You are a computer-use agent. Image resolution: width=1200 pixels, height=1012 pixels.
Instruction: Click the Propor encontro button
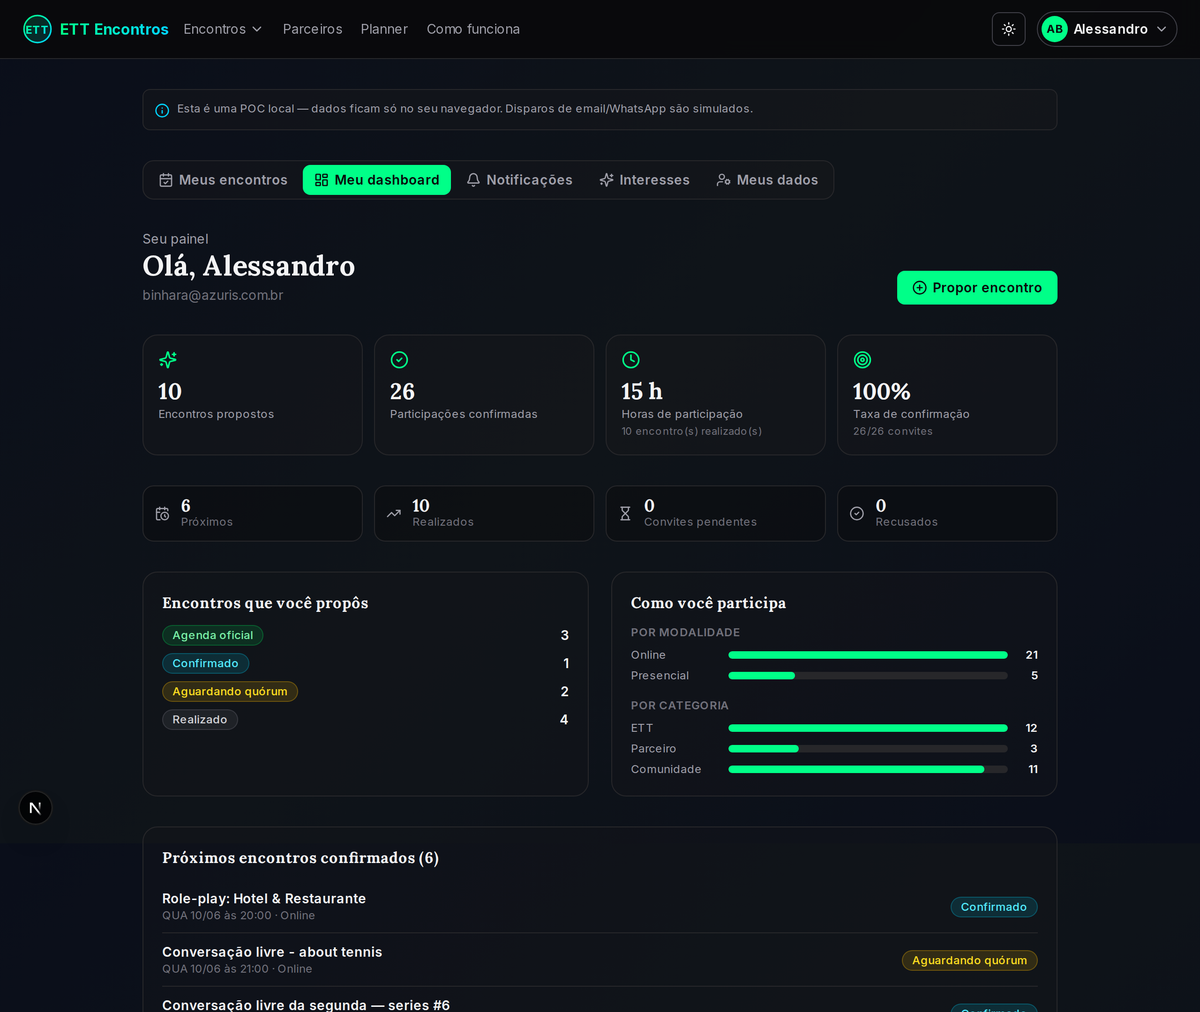coord(977,288)
